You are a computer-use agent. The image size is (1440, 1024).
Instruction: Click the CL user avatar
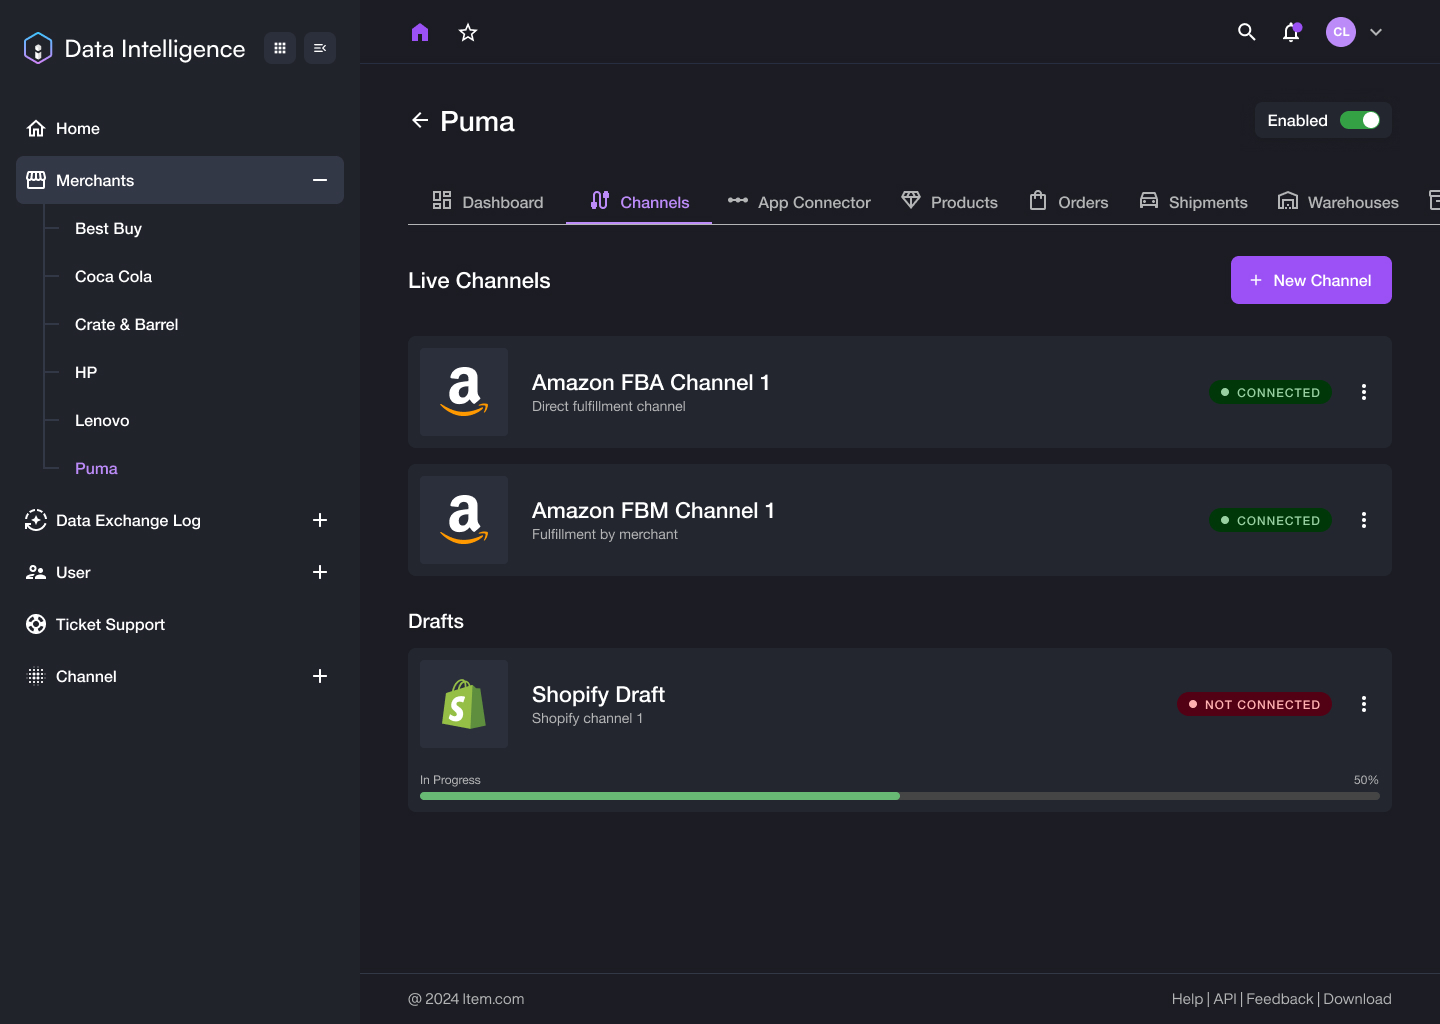(1341, 32)
